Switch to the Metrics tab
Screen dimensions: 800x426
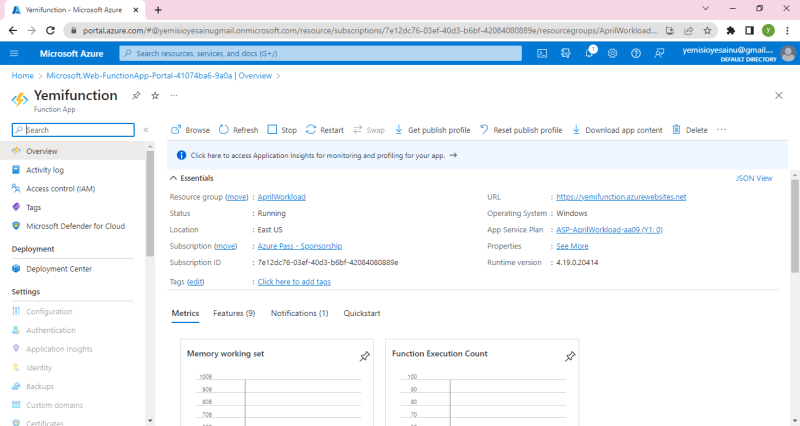pos(185,313)
